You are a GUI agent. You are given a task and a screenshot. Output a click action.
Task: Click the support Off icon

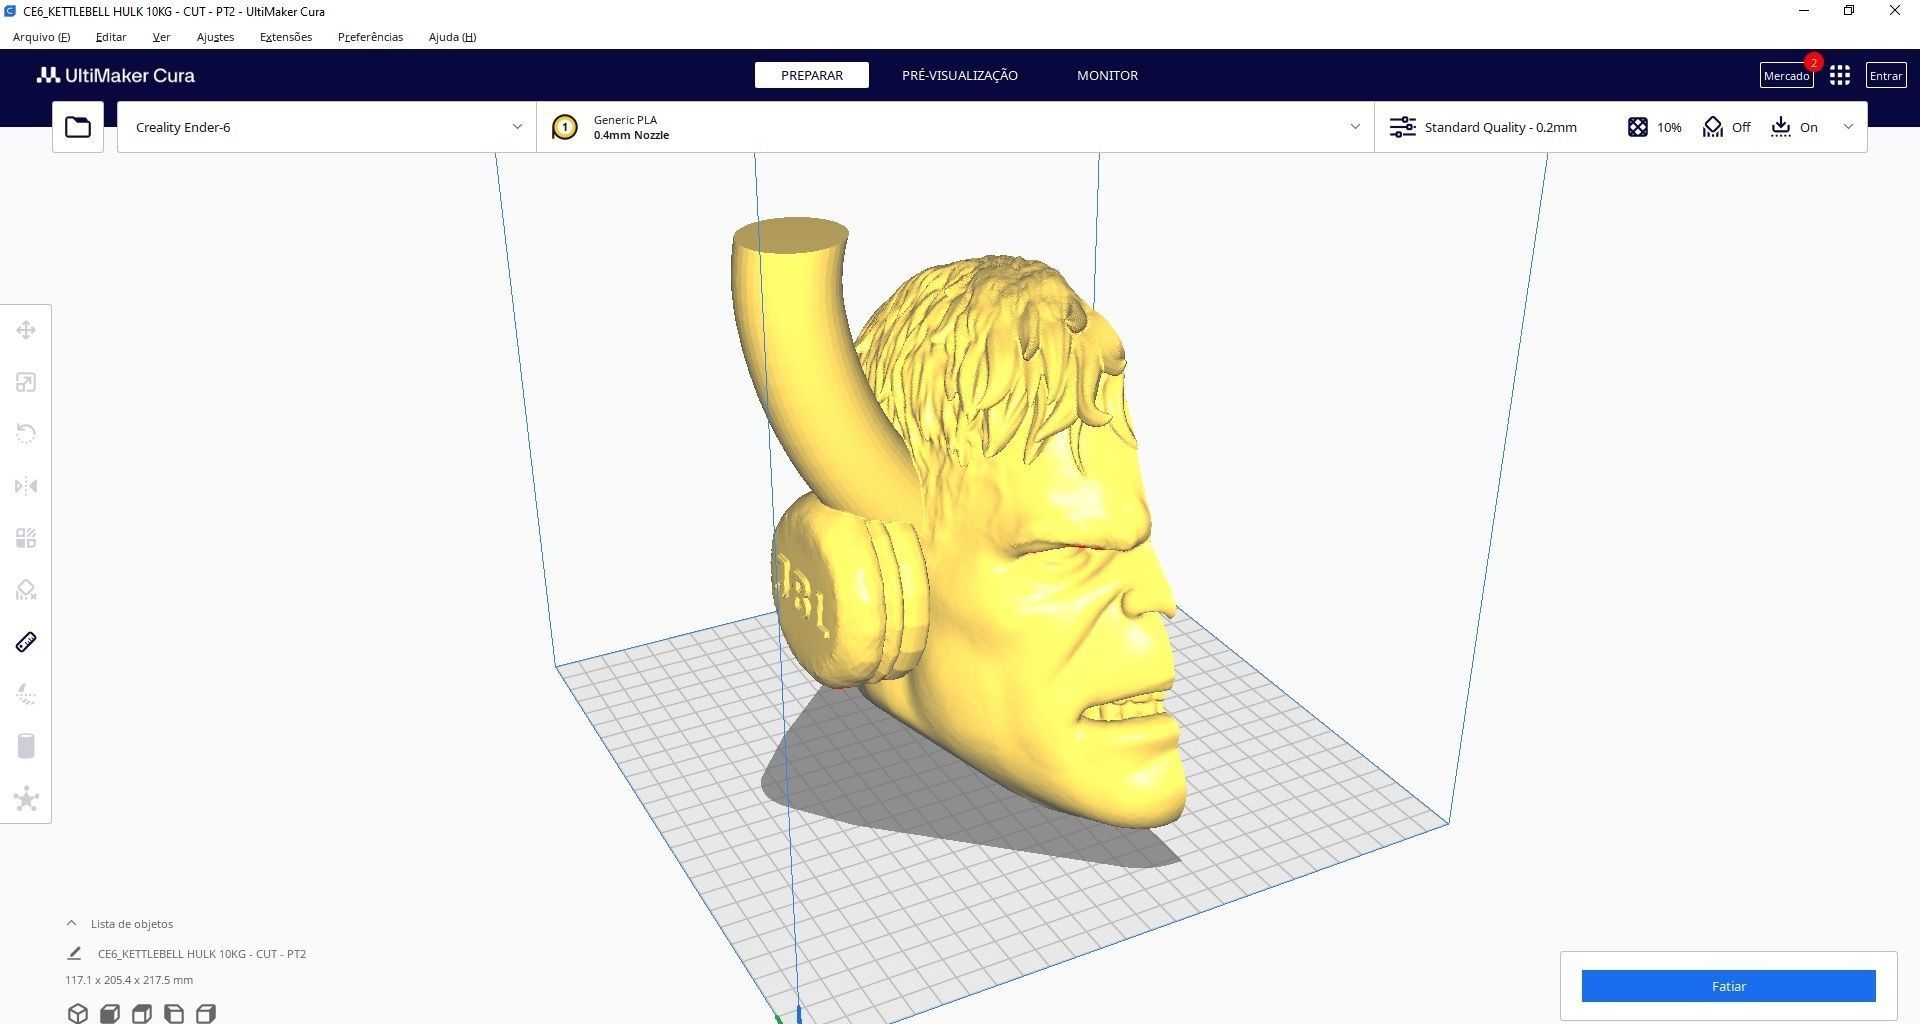(1713, 127)
